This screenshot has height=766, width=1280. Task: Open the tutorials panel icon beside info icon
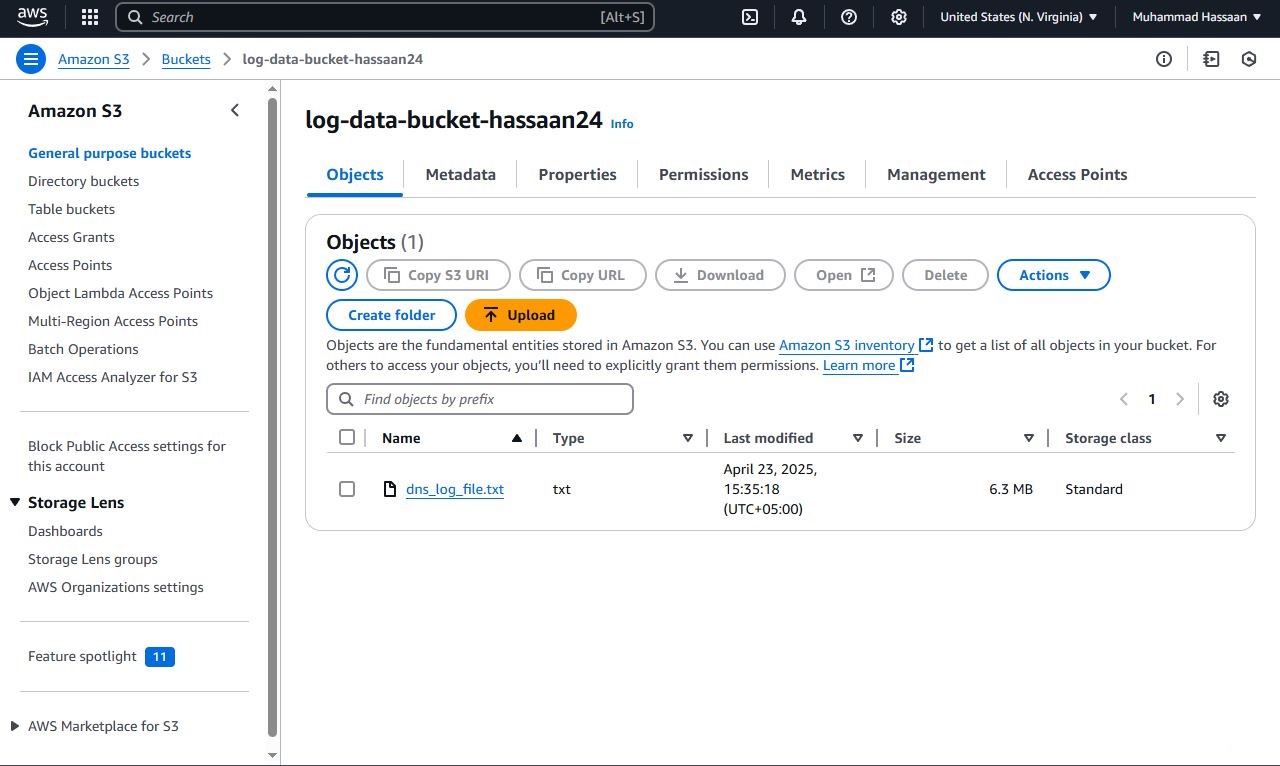pyautogui.click(x=1211, y=59)
